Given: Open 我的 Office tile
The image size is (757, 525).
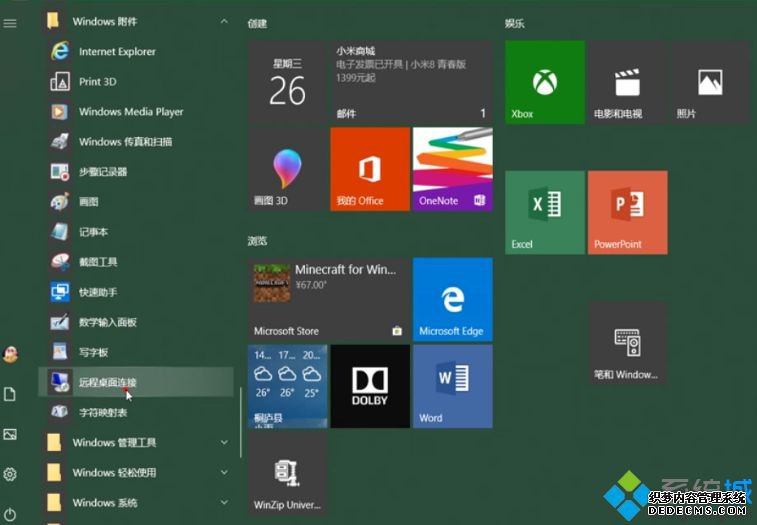Looking at the screenshot, I should 370,169.
